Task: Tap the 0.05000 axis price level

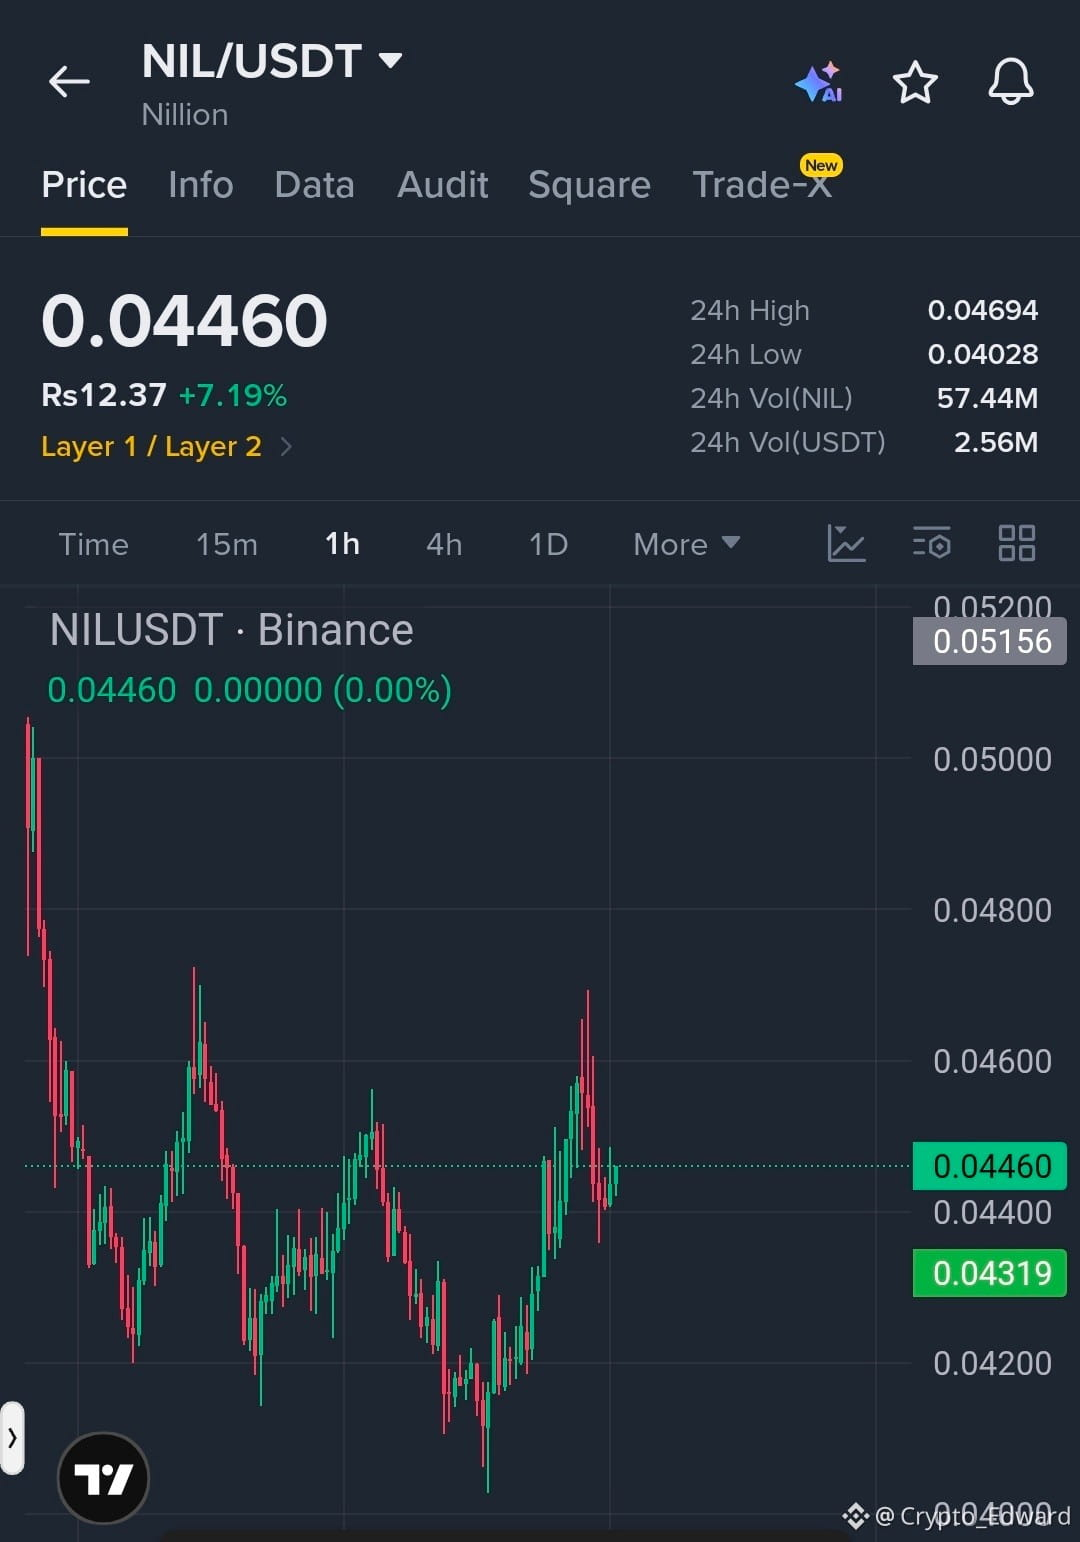Action: pyautogui.click(x=992, y=759)
